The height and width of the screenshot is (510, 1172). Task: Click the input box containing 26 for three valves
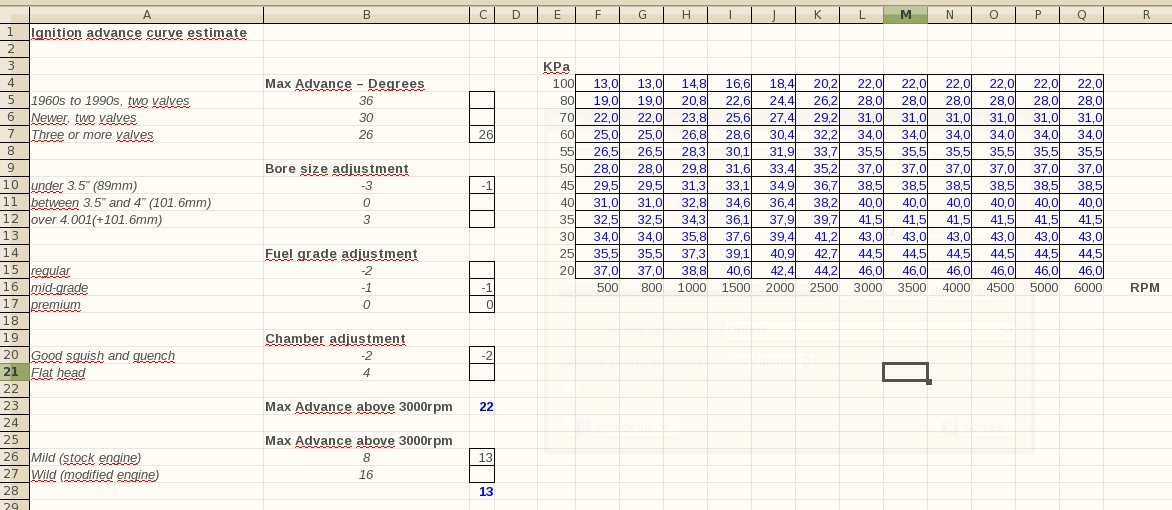pyautogui.click(x=482, y=135)
